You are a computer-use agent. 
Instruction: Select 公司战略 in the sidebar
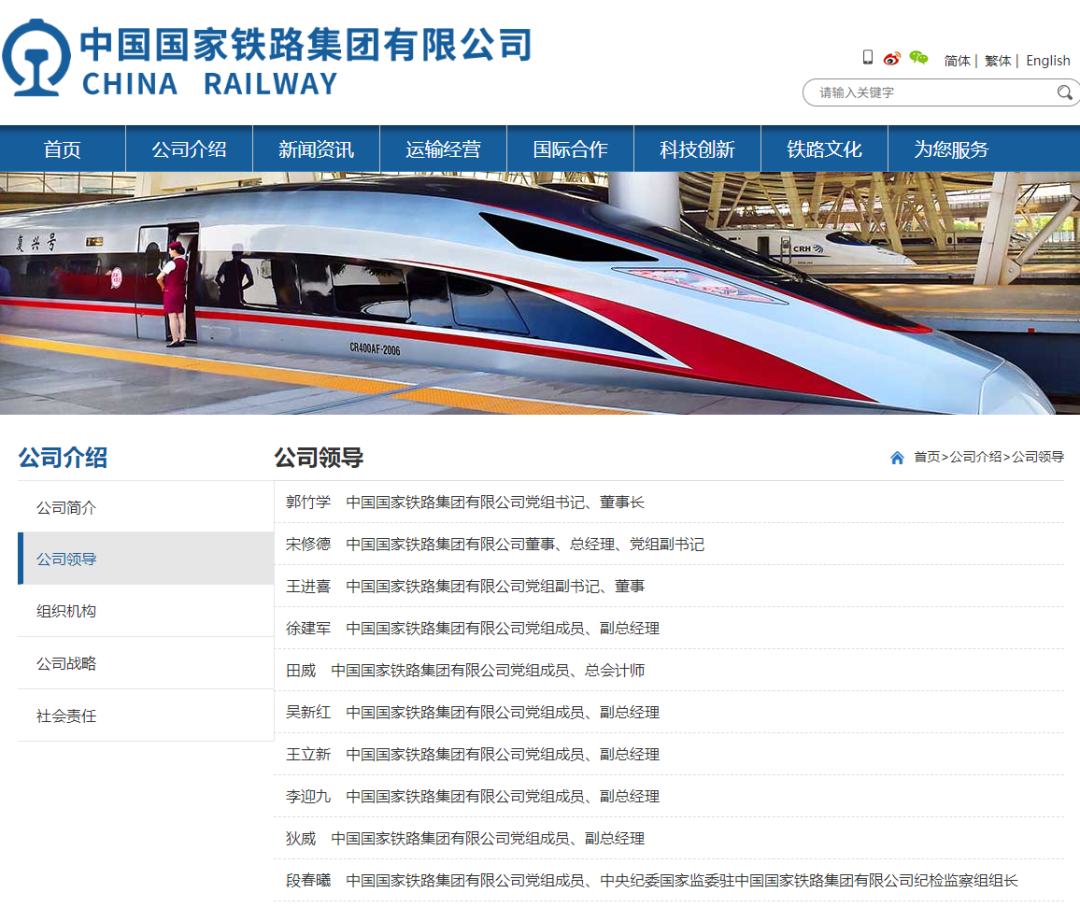click(146, 663)
